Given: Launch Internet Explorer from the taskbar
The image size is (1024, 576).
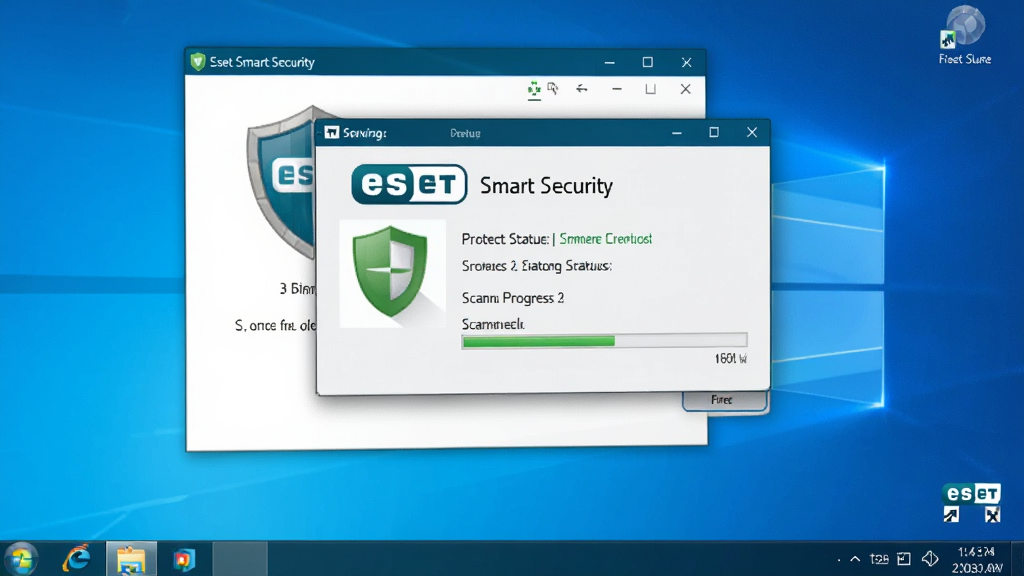Looking at the screenshot, I should (x=76, y=559).
